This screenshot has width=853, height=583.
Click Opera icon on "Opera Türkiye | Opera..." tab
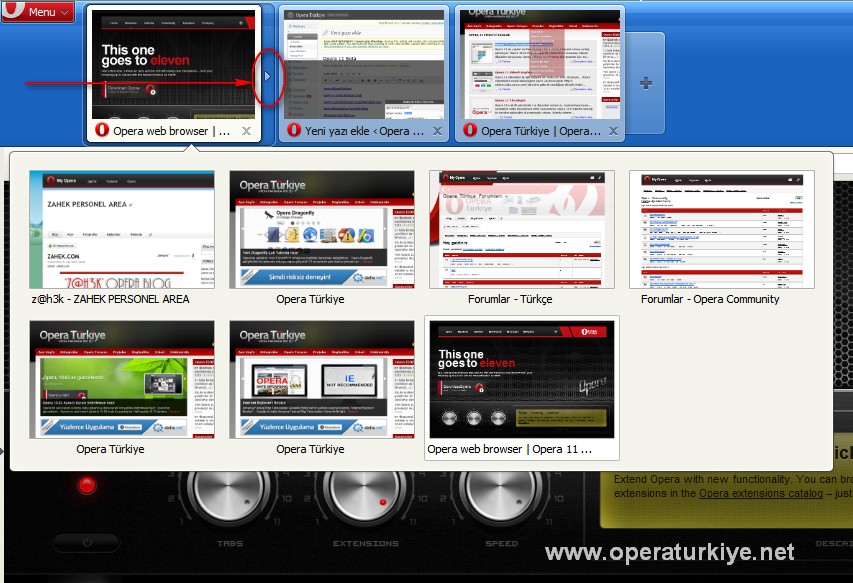[470, 130]
